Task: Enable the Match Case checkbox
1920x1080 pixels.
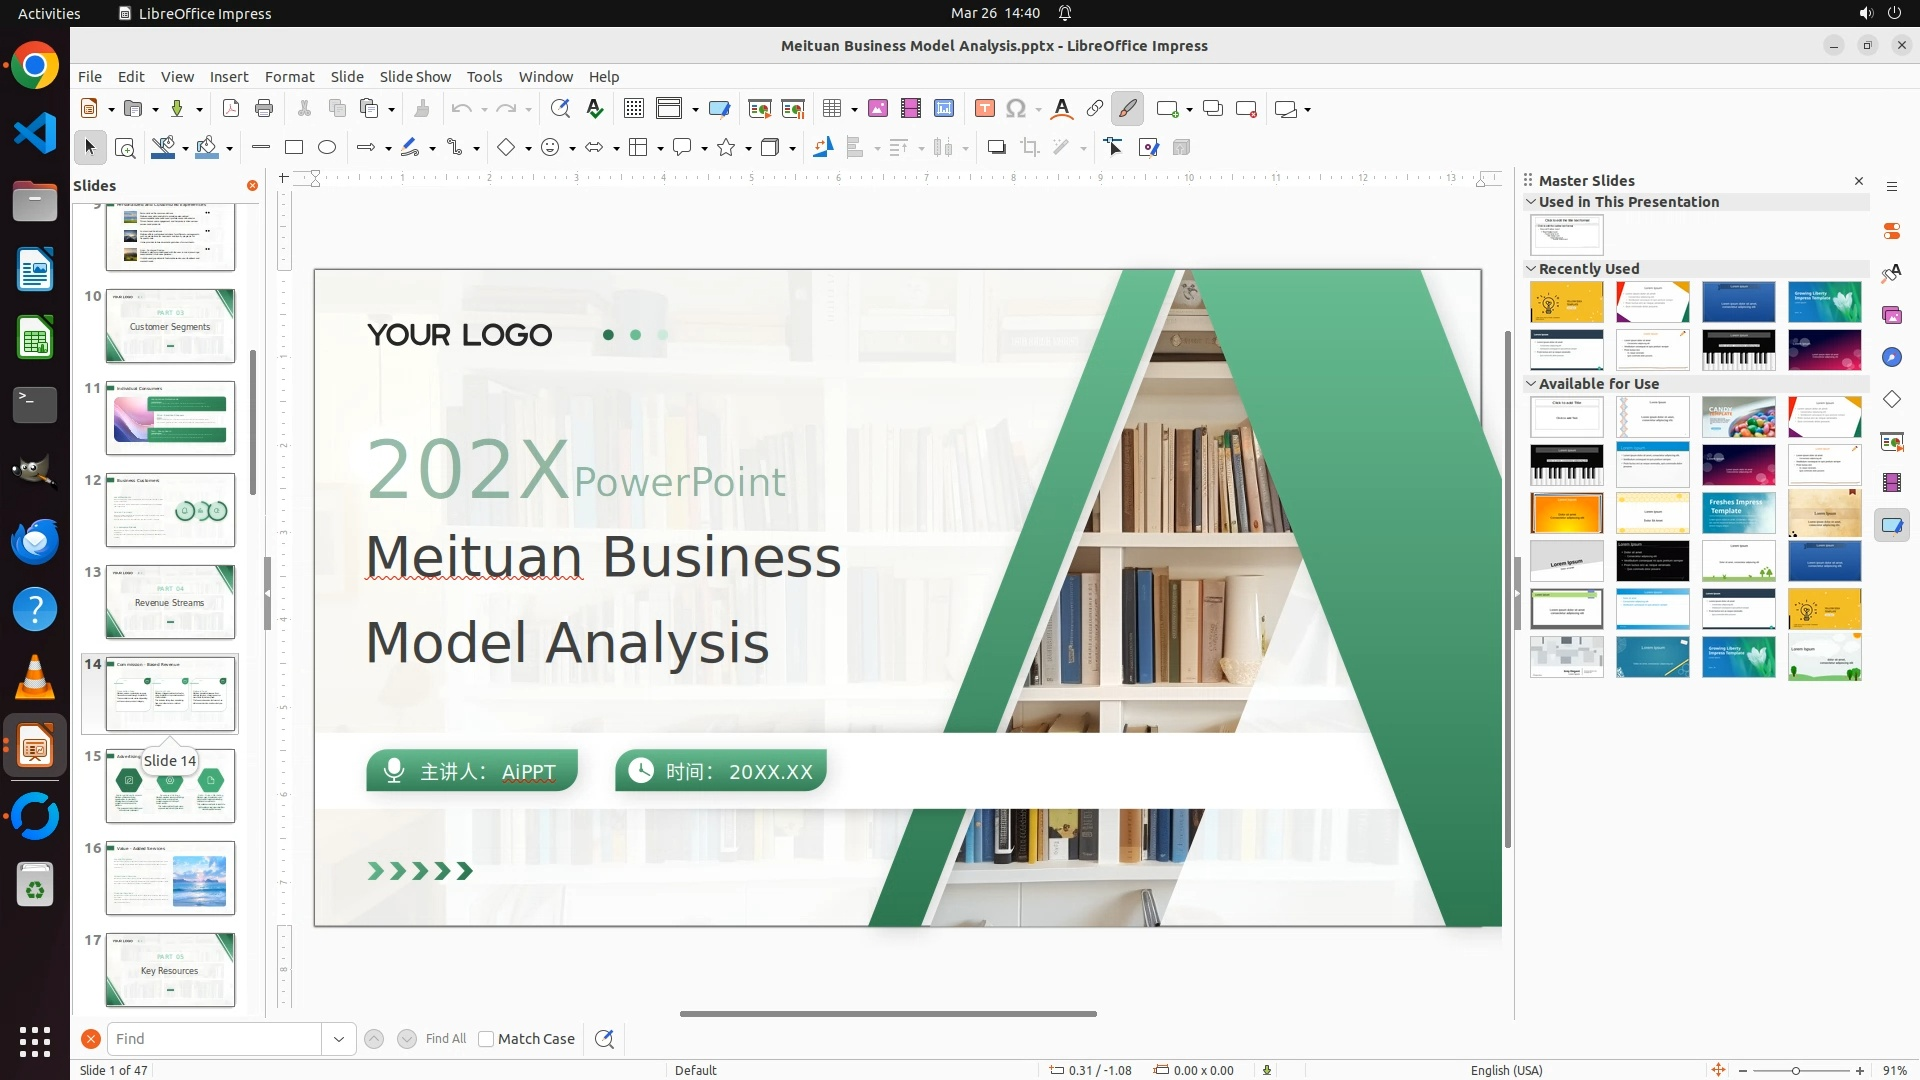Action: click(486, 1039)
